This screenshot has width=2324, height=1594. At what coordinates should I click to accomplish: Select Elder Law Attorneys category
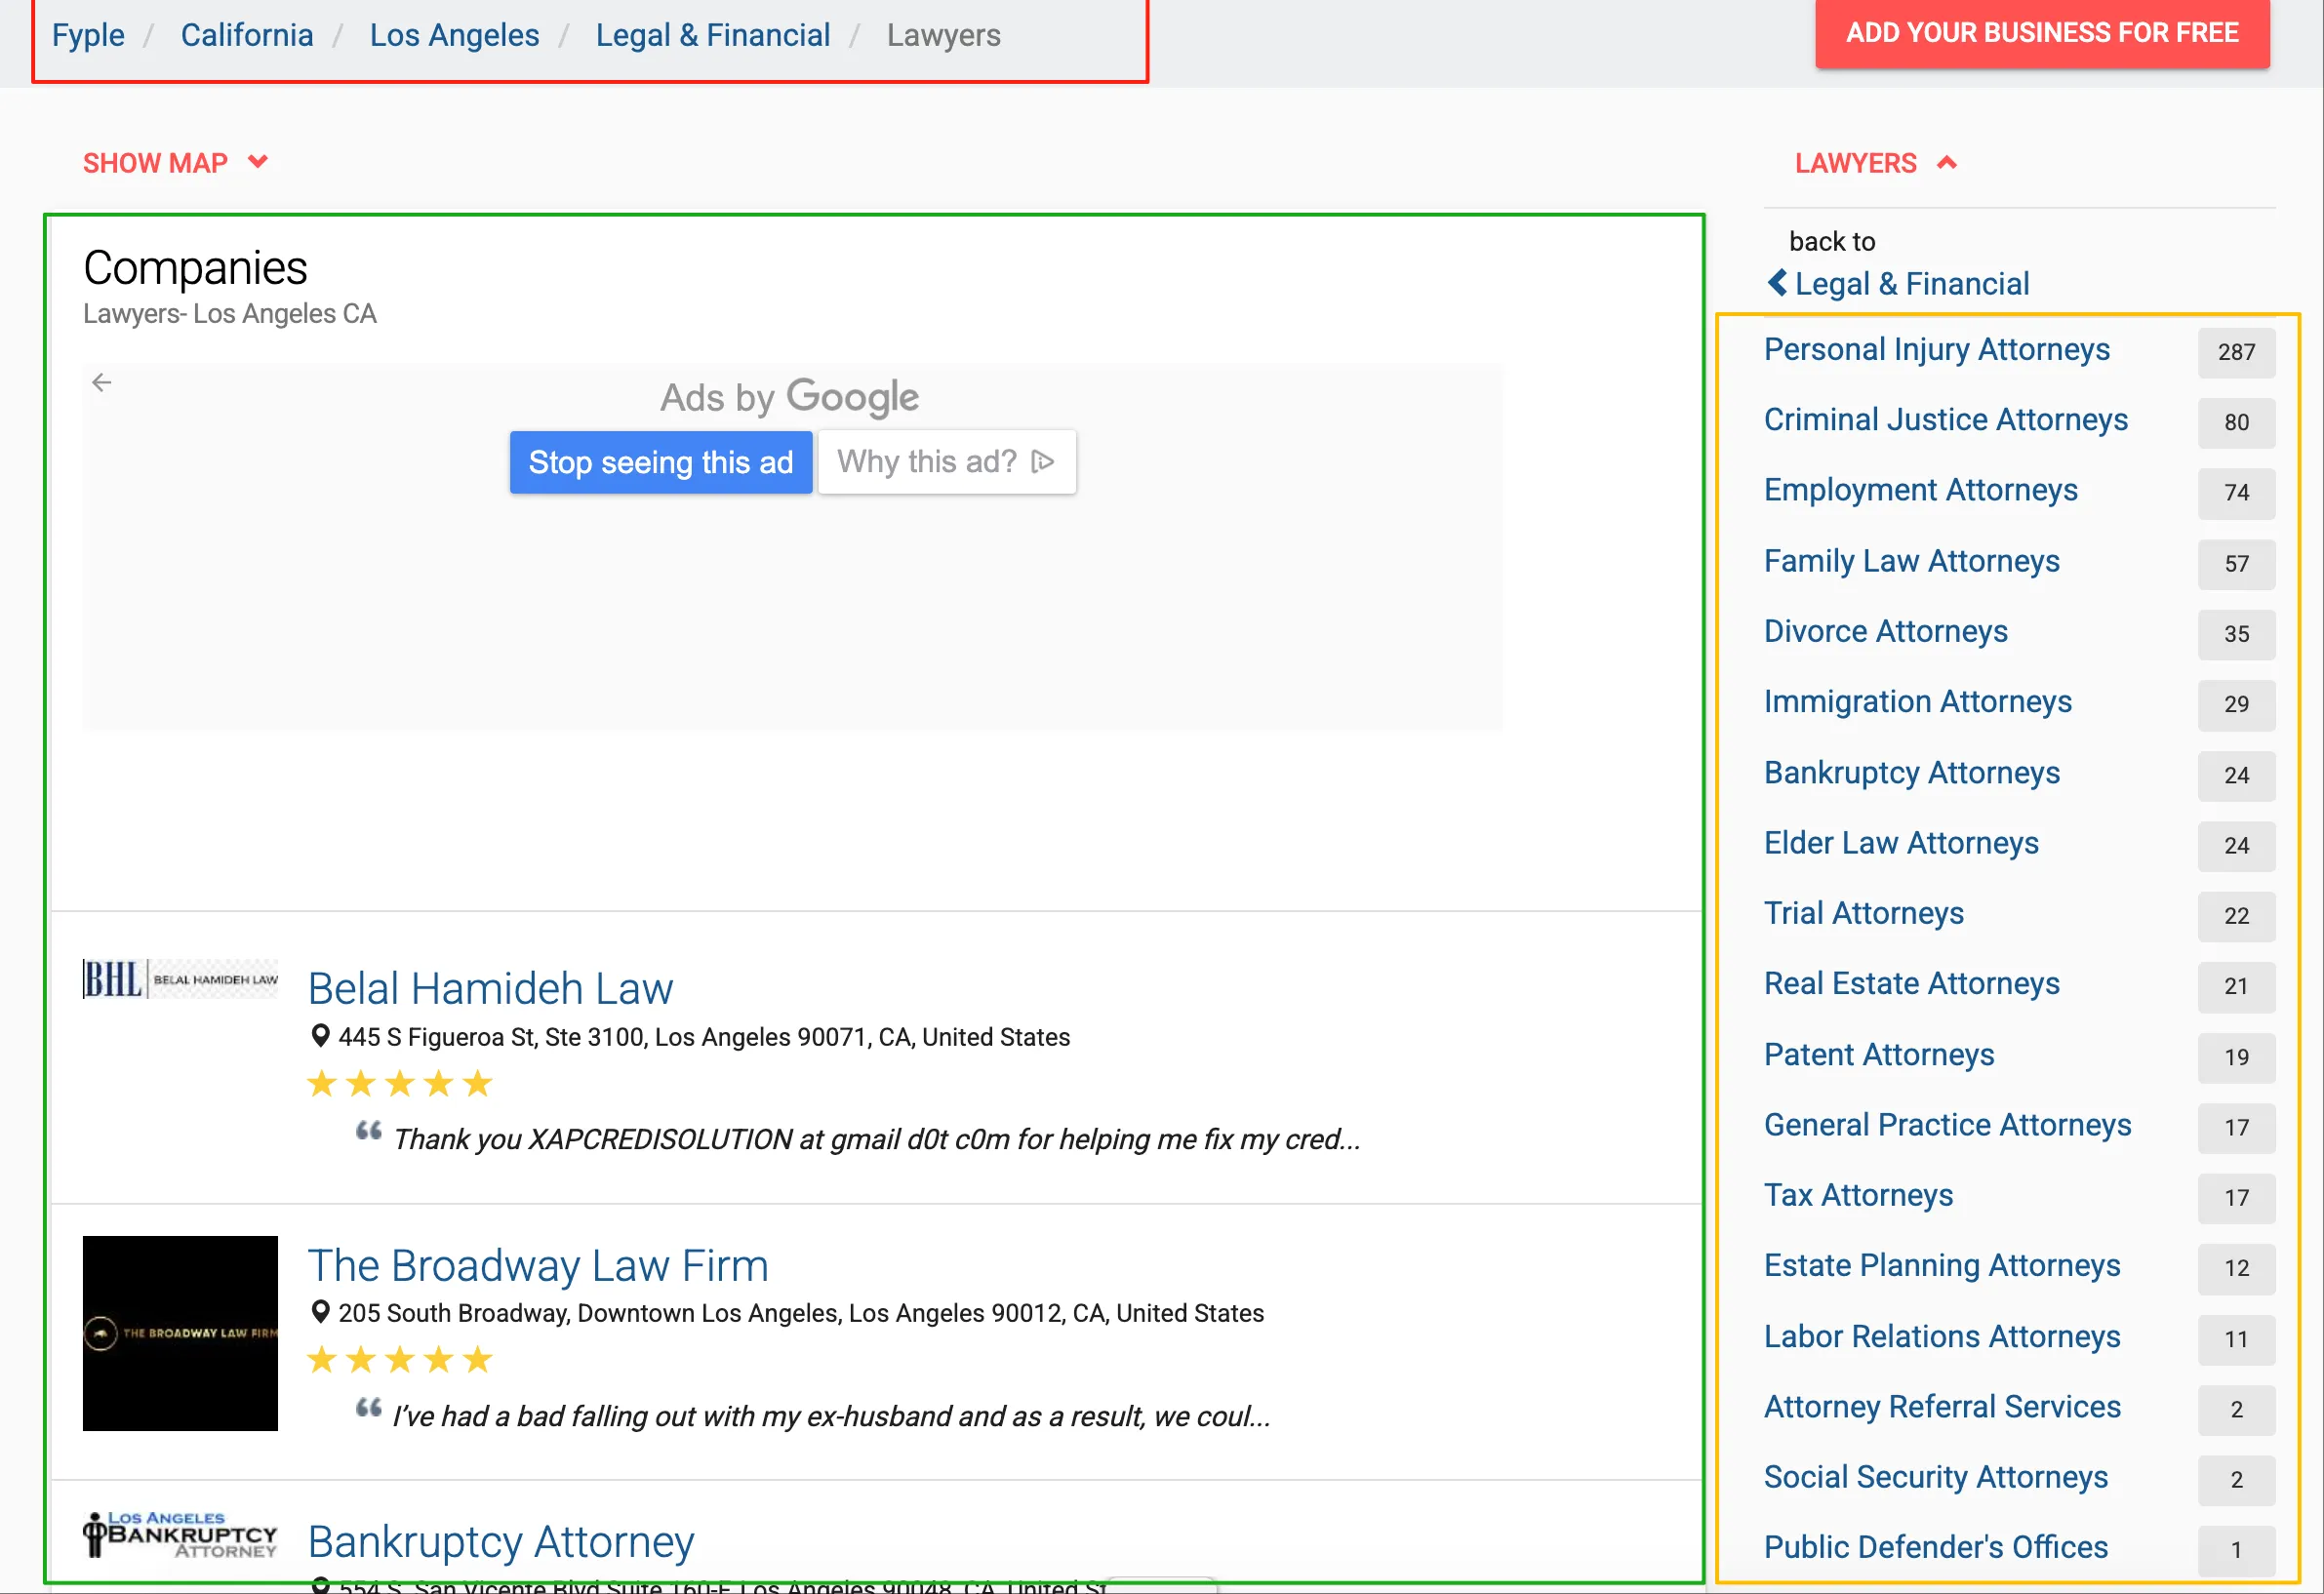click(1901, 843)
